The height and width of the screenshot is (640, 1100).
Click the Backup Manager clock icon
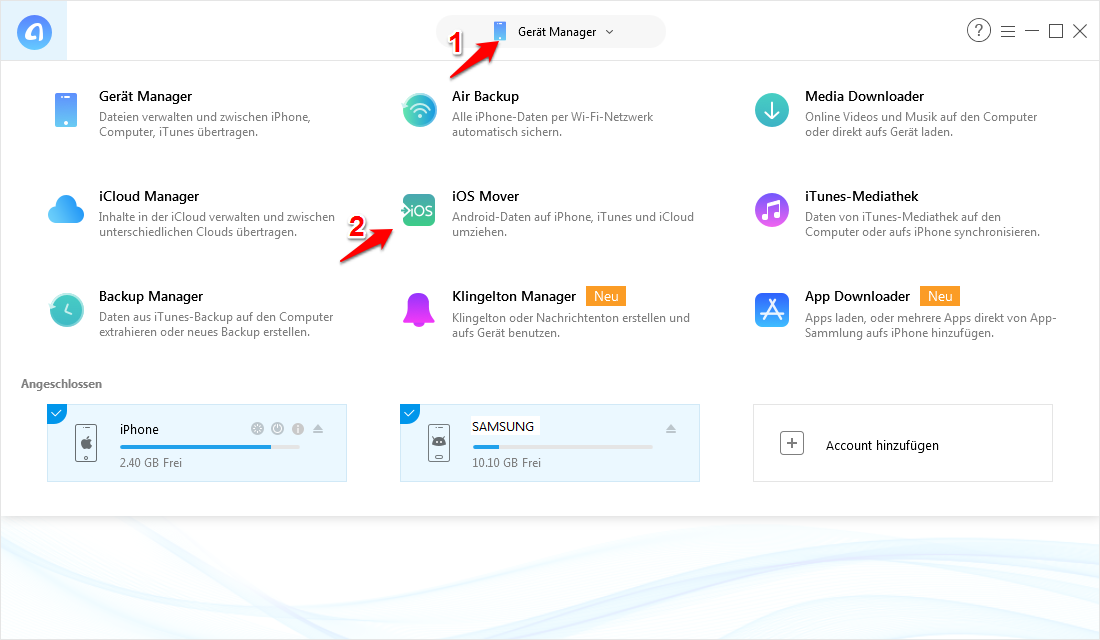tap(67, 310)
